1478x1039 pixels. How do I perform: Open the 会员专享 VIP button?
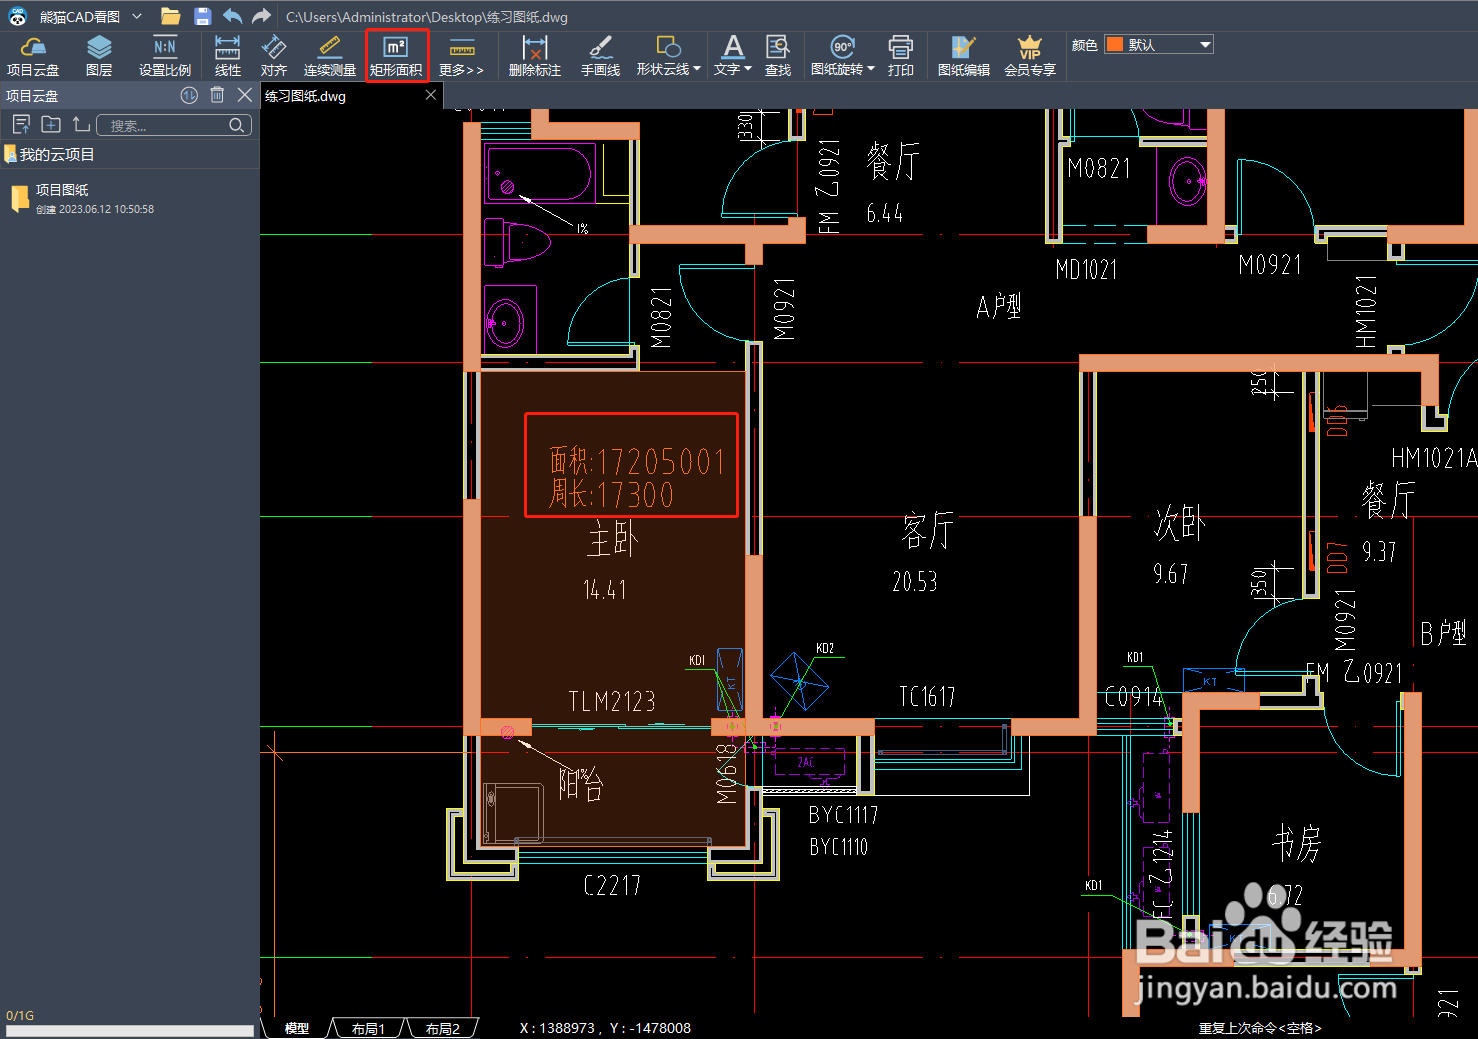point(1030,56)
